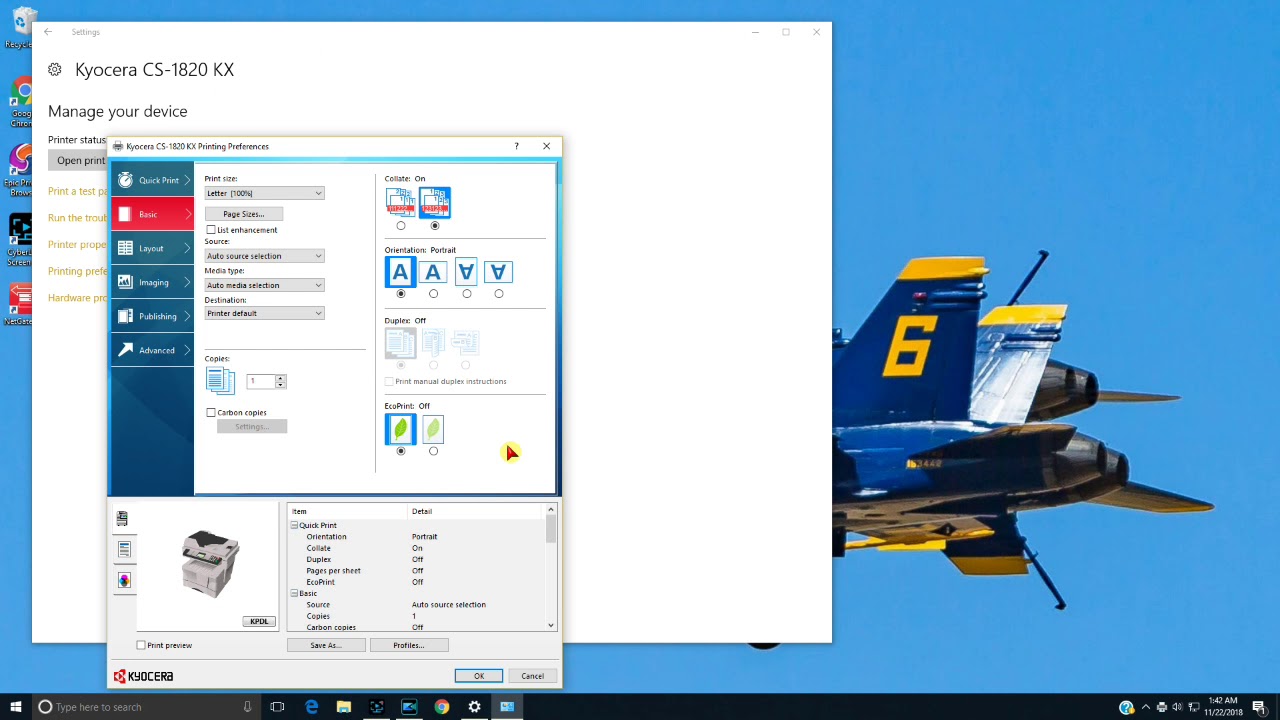Enable Print preview checkbox

coord(141,645)
